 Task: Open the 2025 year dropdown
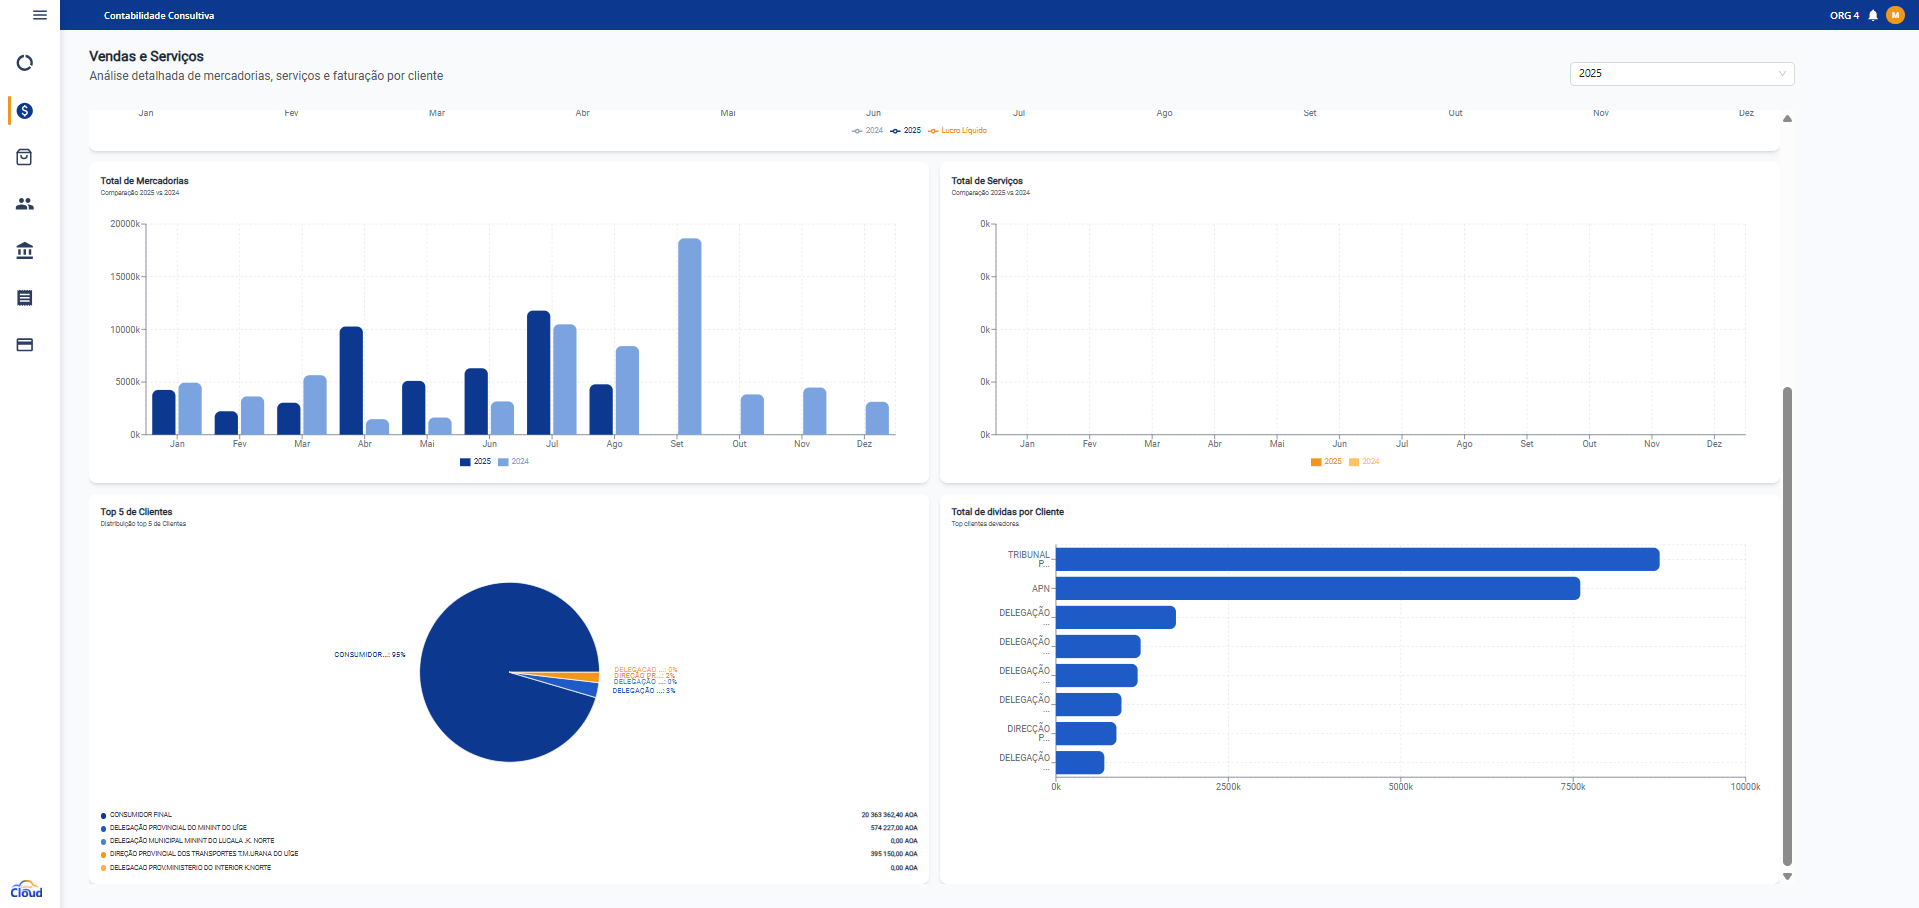pyautogui.click(x=1681, y=74)
